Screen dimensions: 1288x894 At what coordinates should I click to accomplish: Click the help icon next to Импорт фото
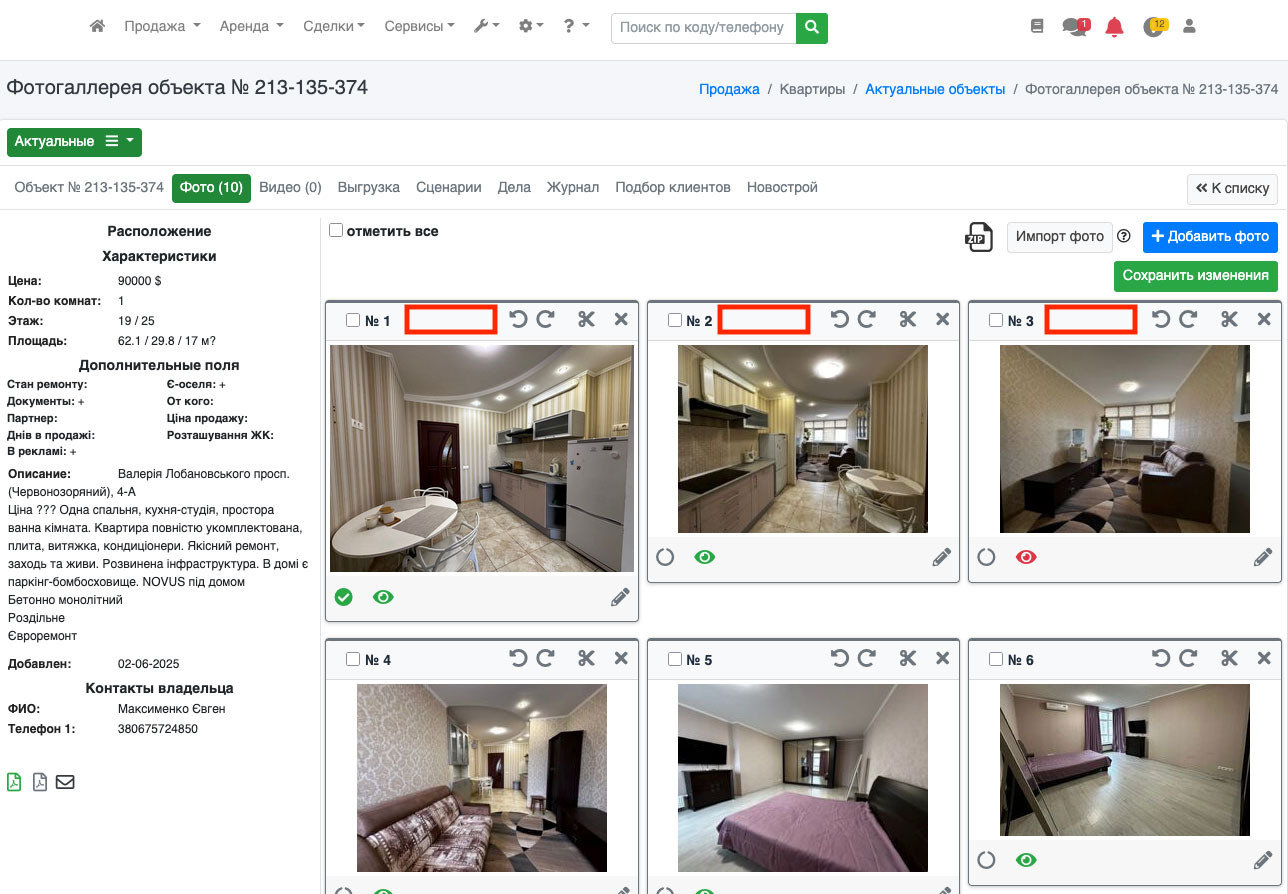[x=1124, y=237]
